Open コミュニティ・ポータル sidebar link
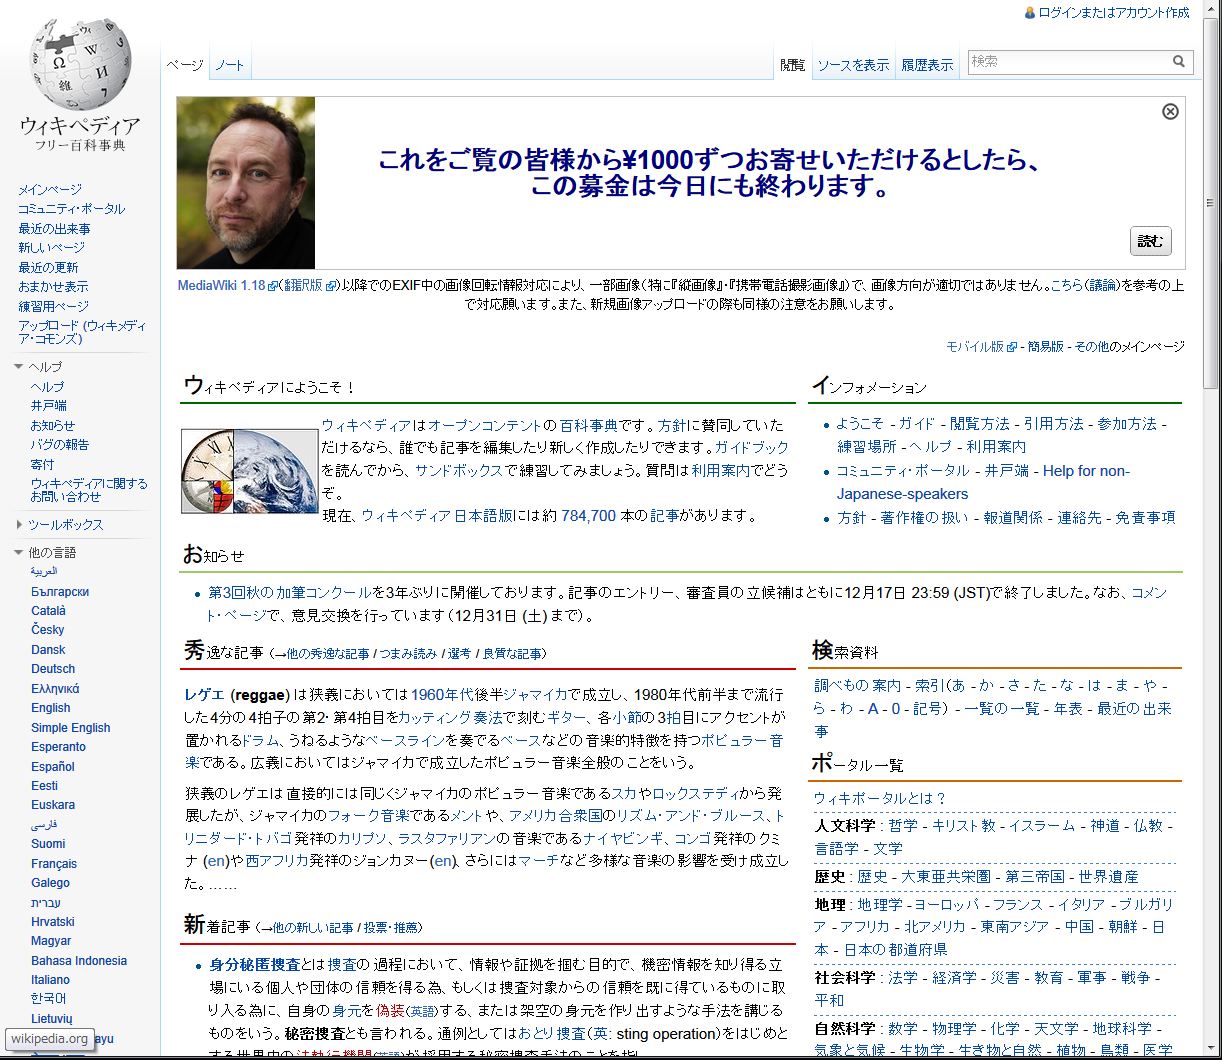Viewport: 1222px width, 1060px height. (x=72, y=209)
